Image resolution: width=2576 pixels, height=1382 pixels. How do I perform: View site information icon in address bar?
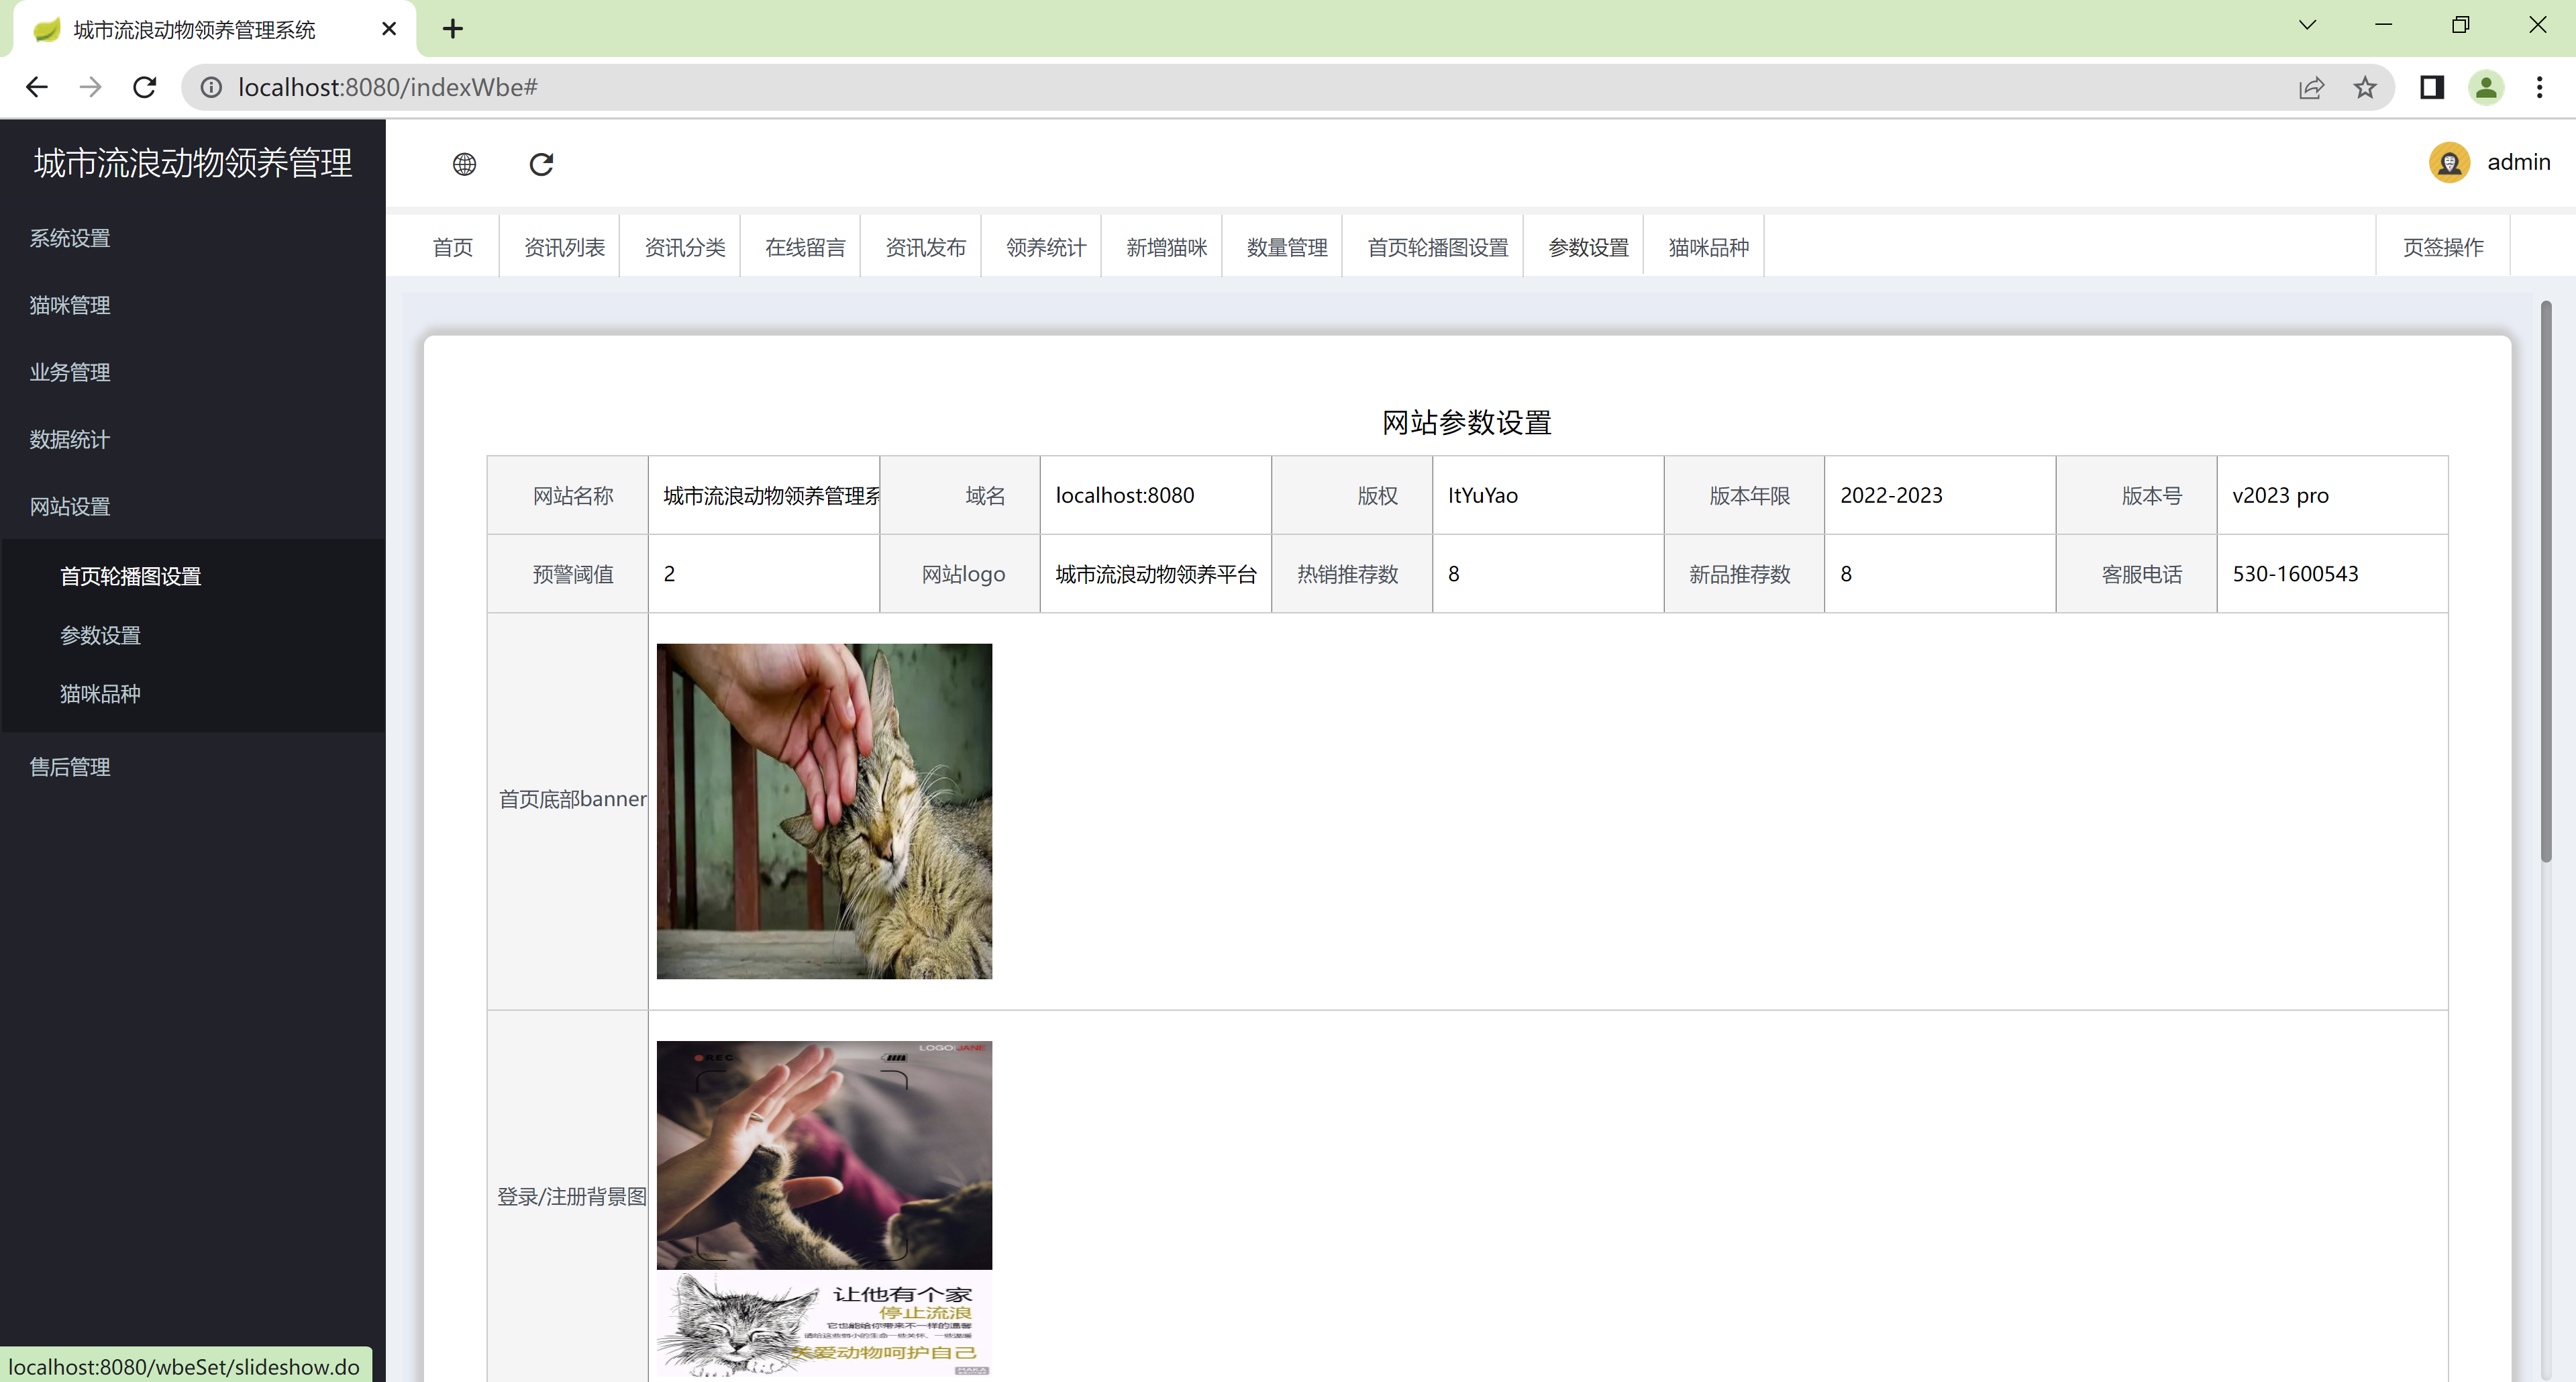212,88
